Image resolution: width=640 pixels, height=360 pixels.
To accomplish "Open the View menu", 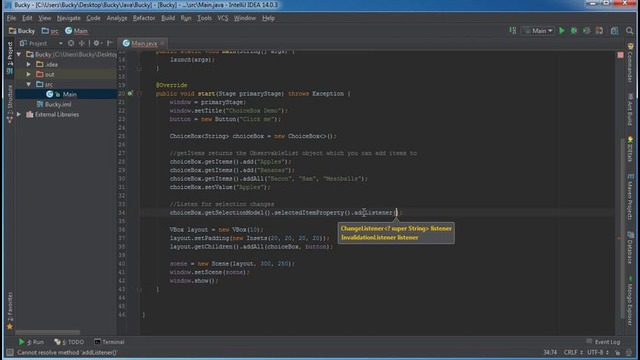I will point(44,18).
